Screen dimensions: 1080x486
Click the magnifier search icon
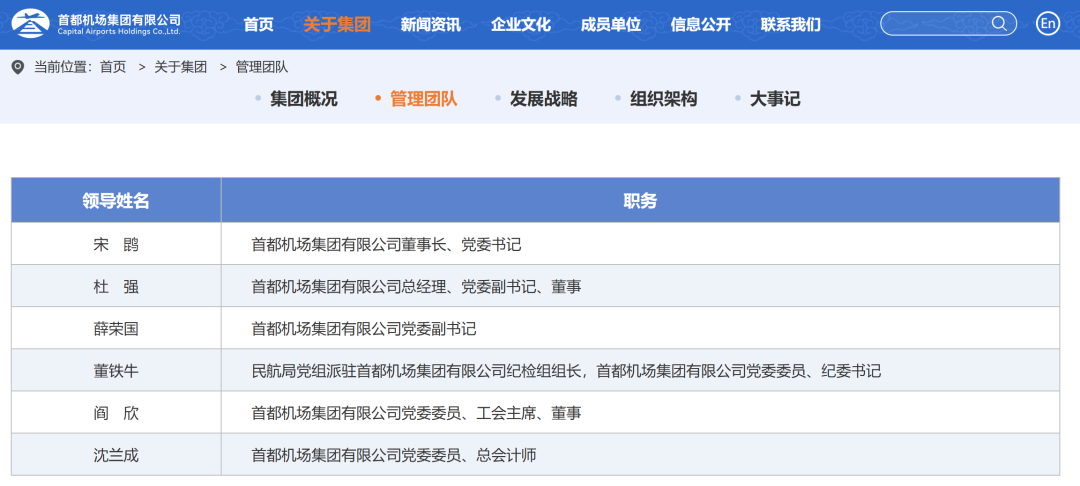998,24
